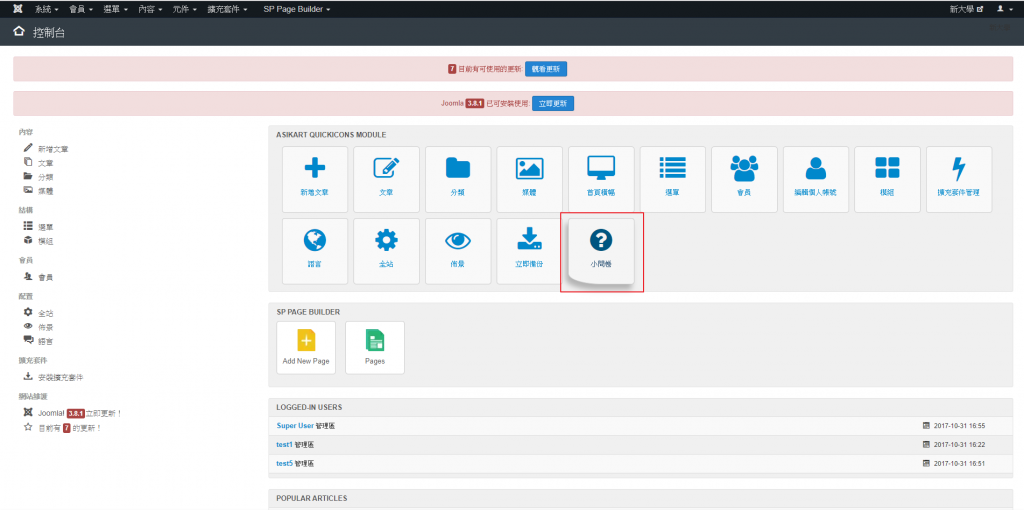Click the 立即更新 button for Joomla update
This screenshot has width=1024, height=510.
point(555,103)
